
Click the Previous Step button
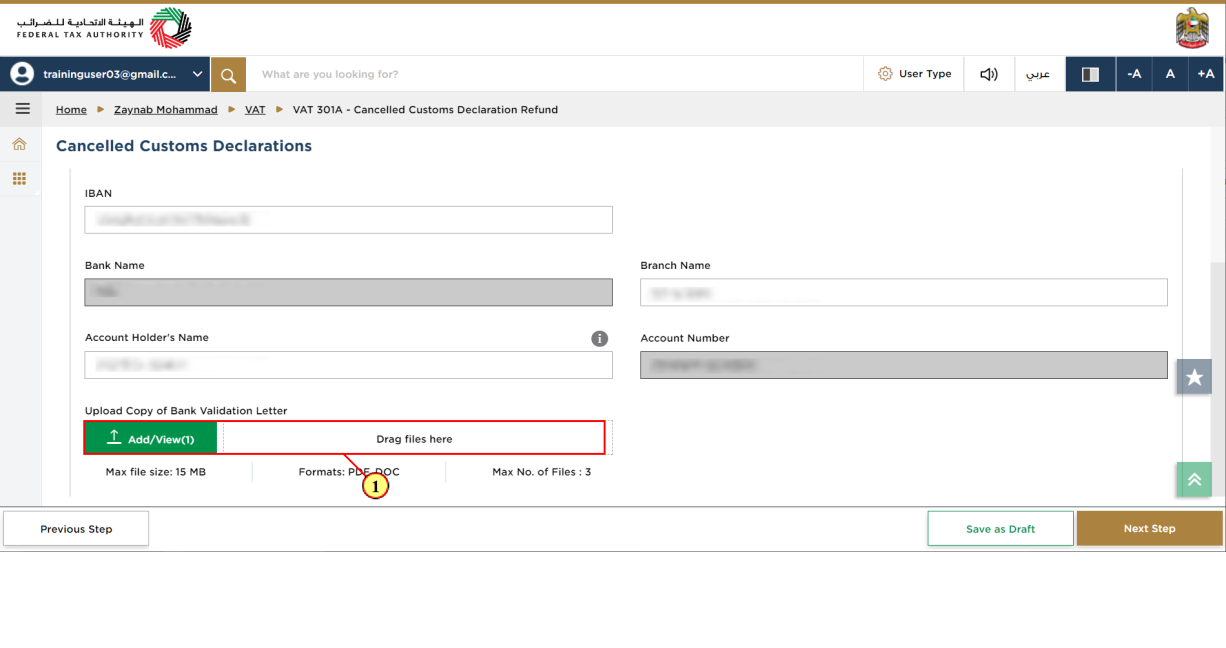coord(76,529)
